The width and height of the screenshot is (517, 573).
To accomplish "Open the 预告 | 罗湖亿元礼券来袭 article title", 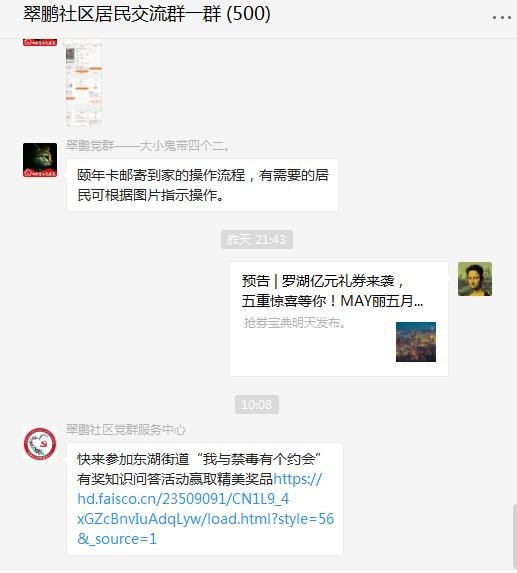I will [x=332, y=291].
